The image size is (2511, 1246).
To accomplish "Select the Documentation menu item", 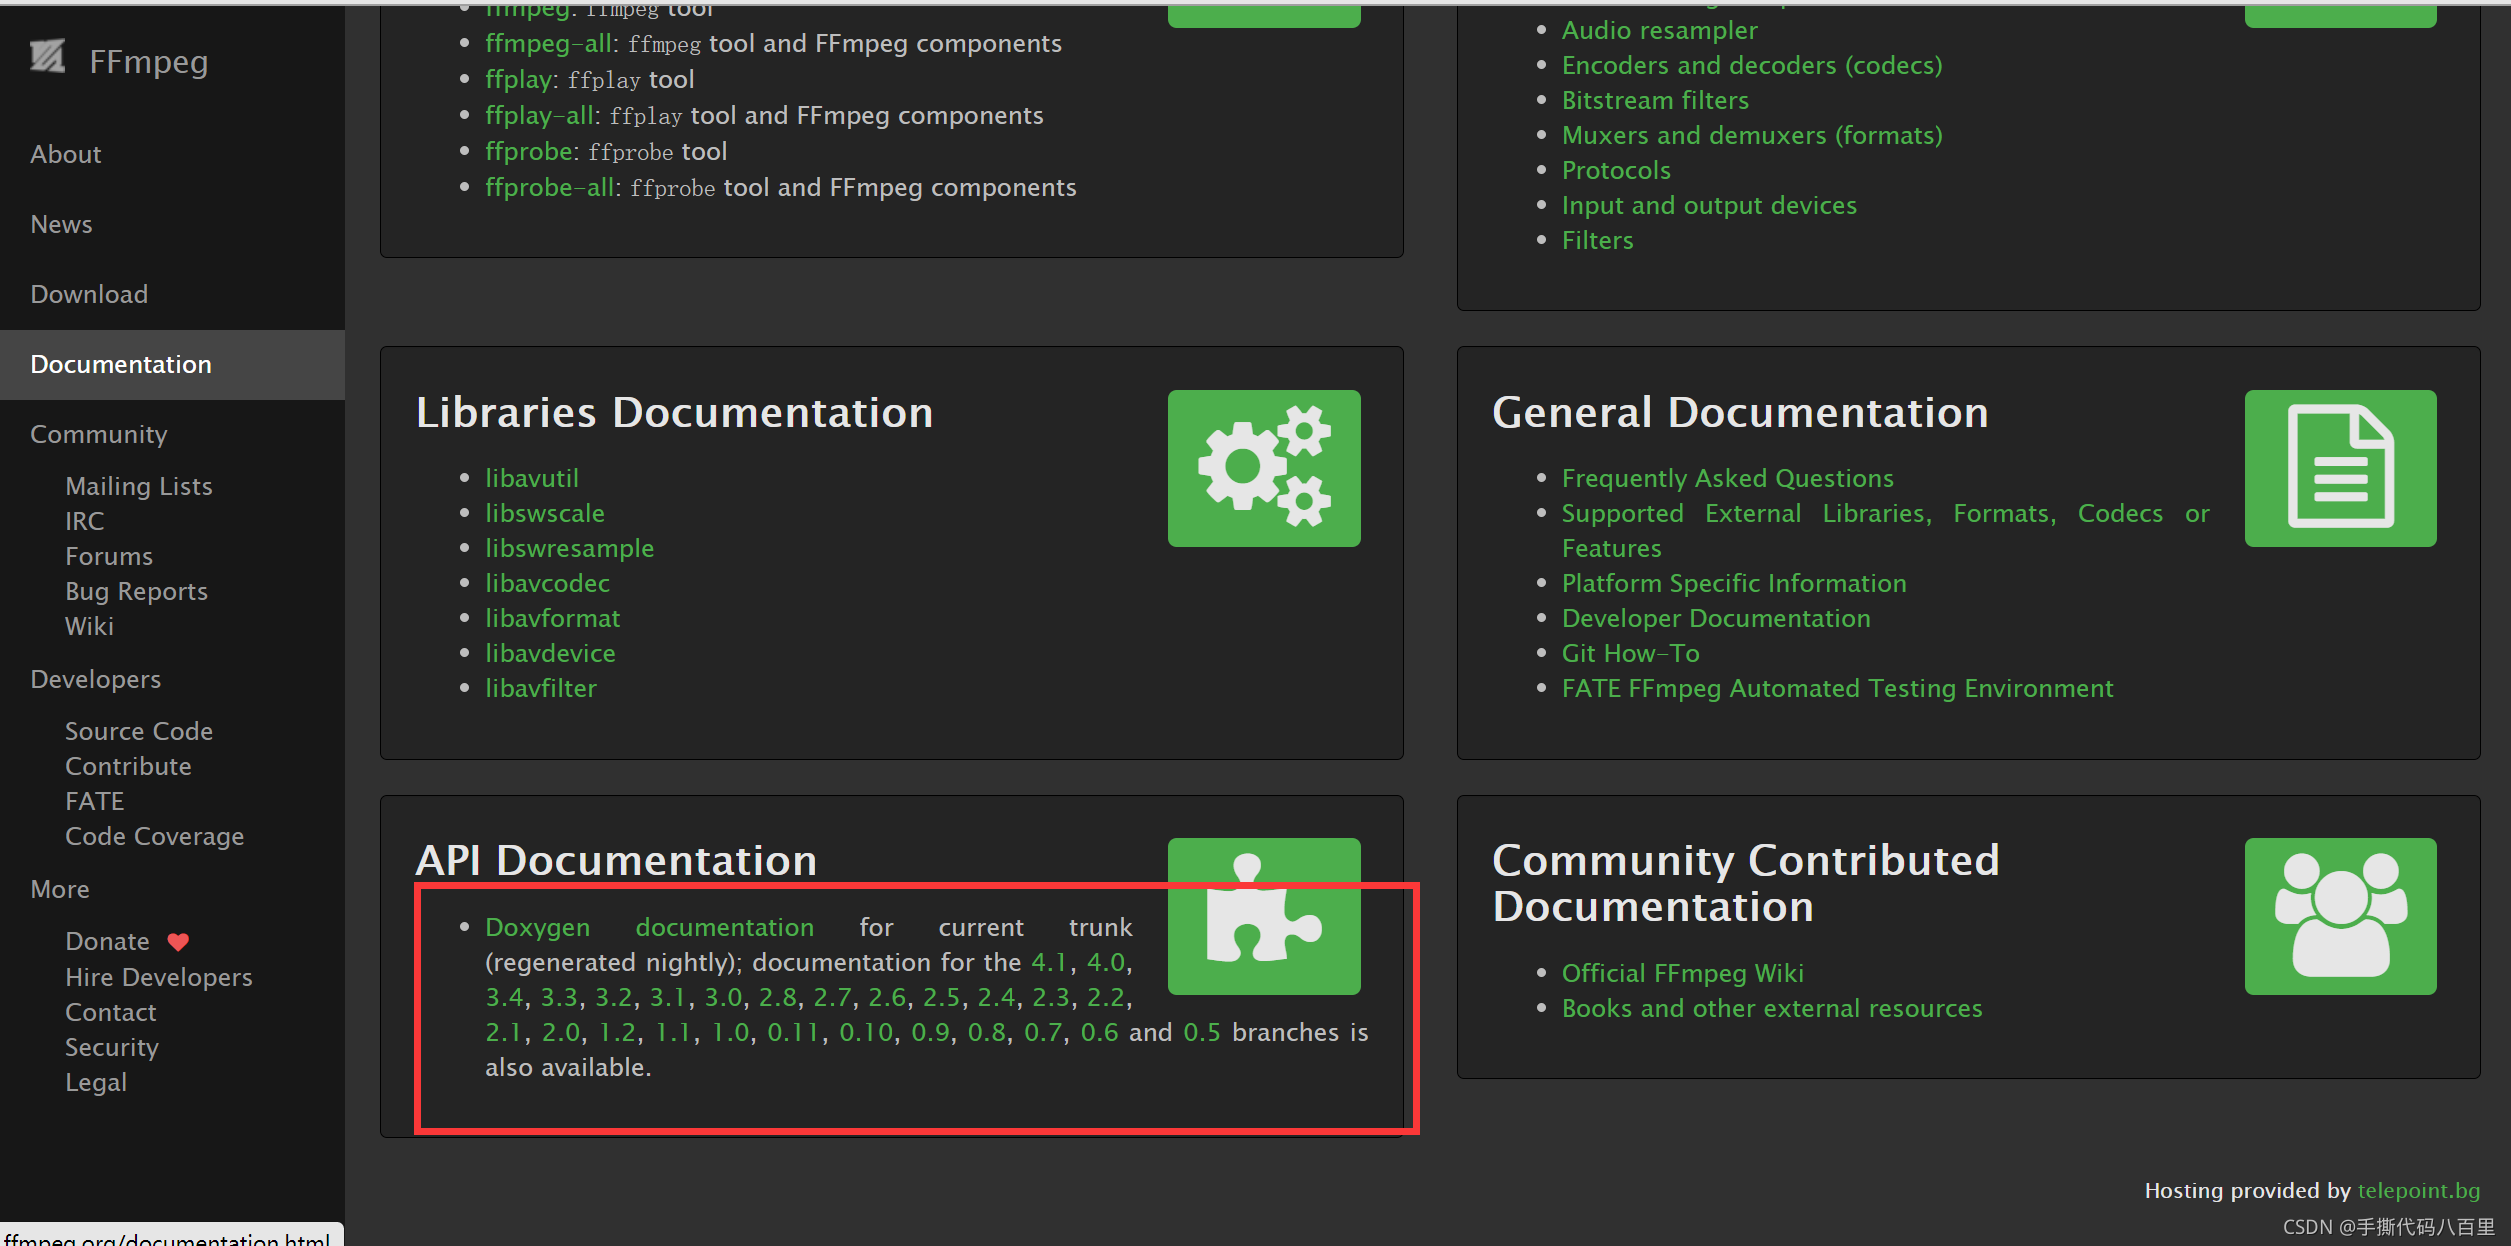I will tap(120, 364).
